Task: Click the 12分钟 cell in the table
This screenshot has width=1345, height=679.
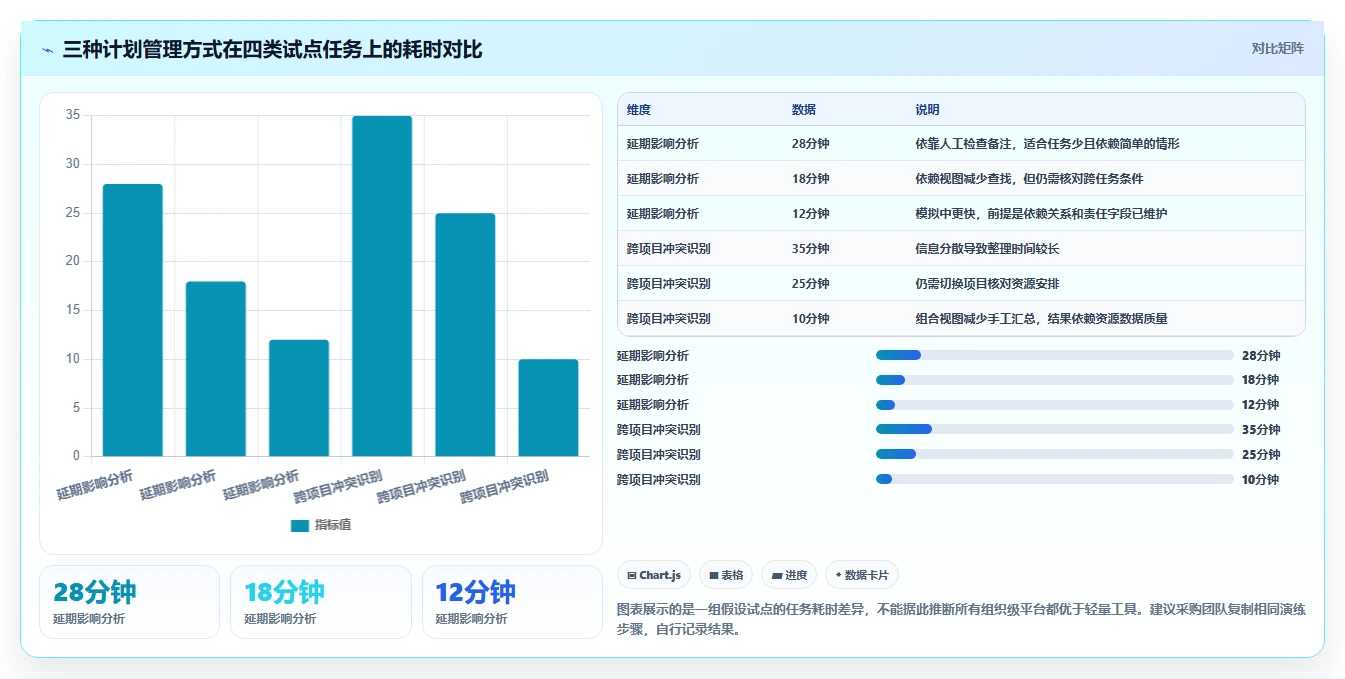Action: [x=811, y=214]
